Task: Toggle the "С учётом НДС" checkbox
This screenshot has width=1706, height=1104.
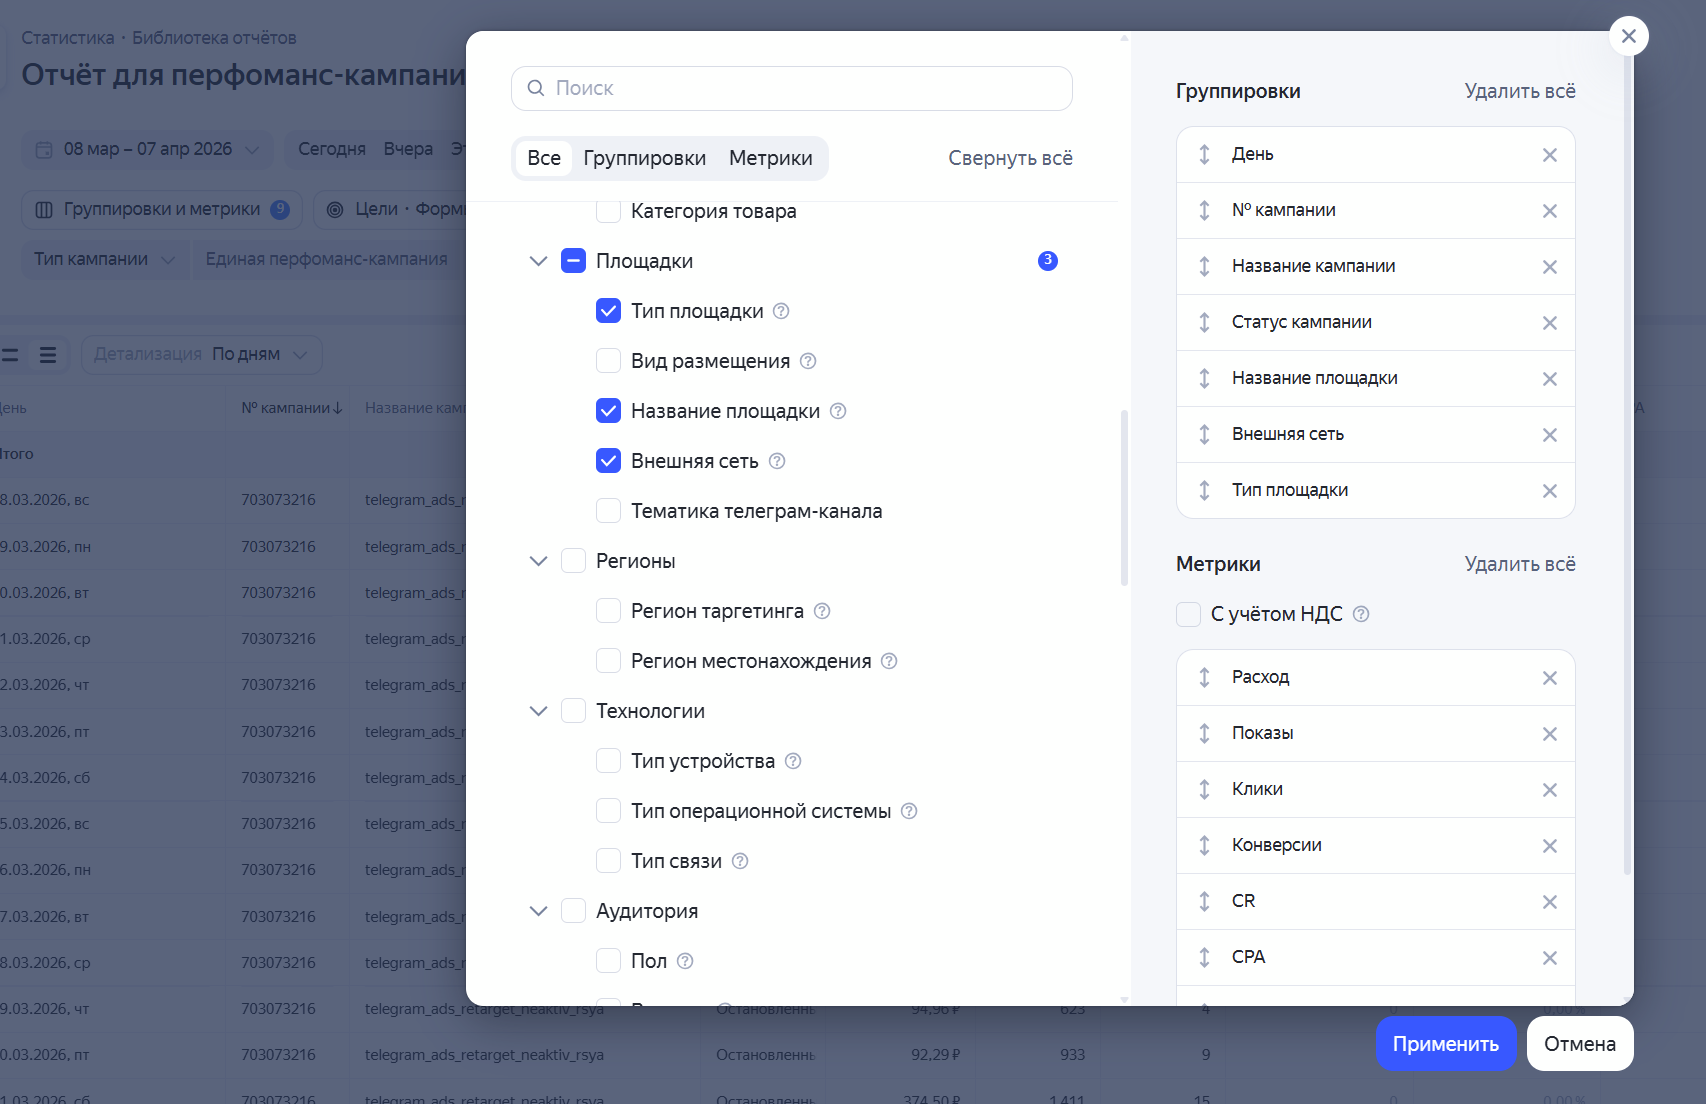Action: (x=1188, y=614)
